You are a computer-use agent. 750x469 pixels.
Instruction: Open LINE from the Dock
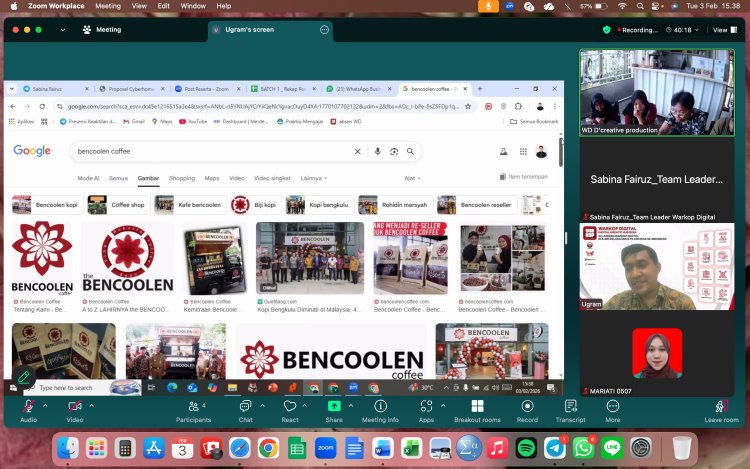[612, 448]
